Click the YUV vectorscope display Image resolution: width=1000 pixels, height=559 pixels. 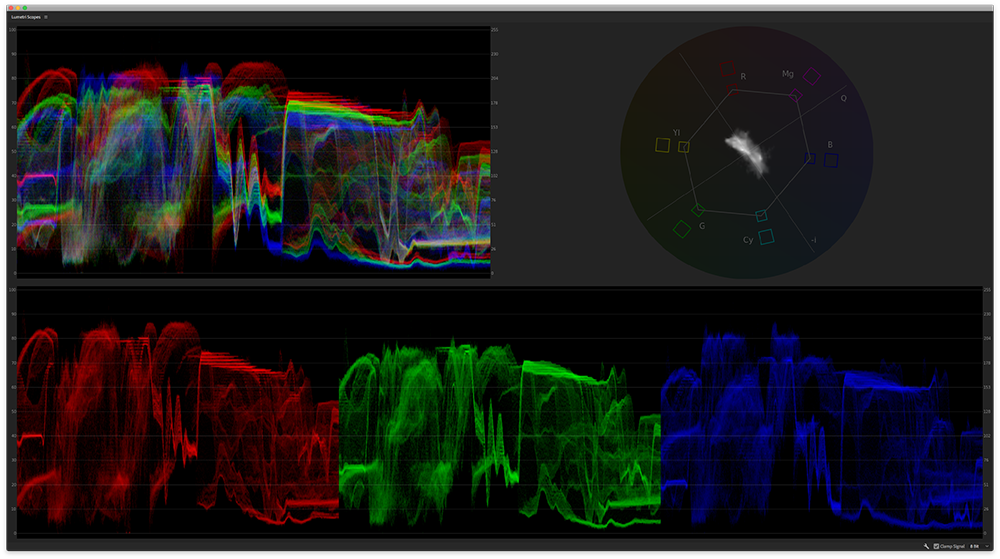tap(746, 152)
